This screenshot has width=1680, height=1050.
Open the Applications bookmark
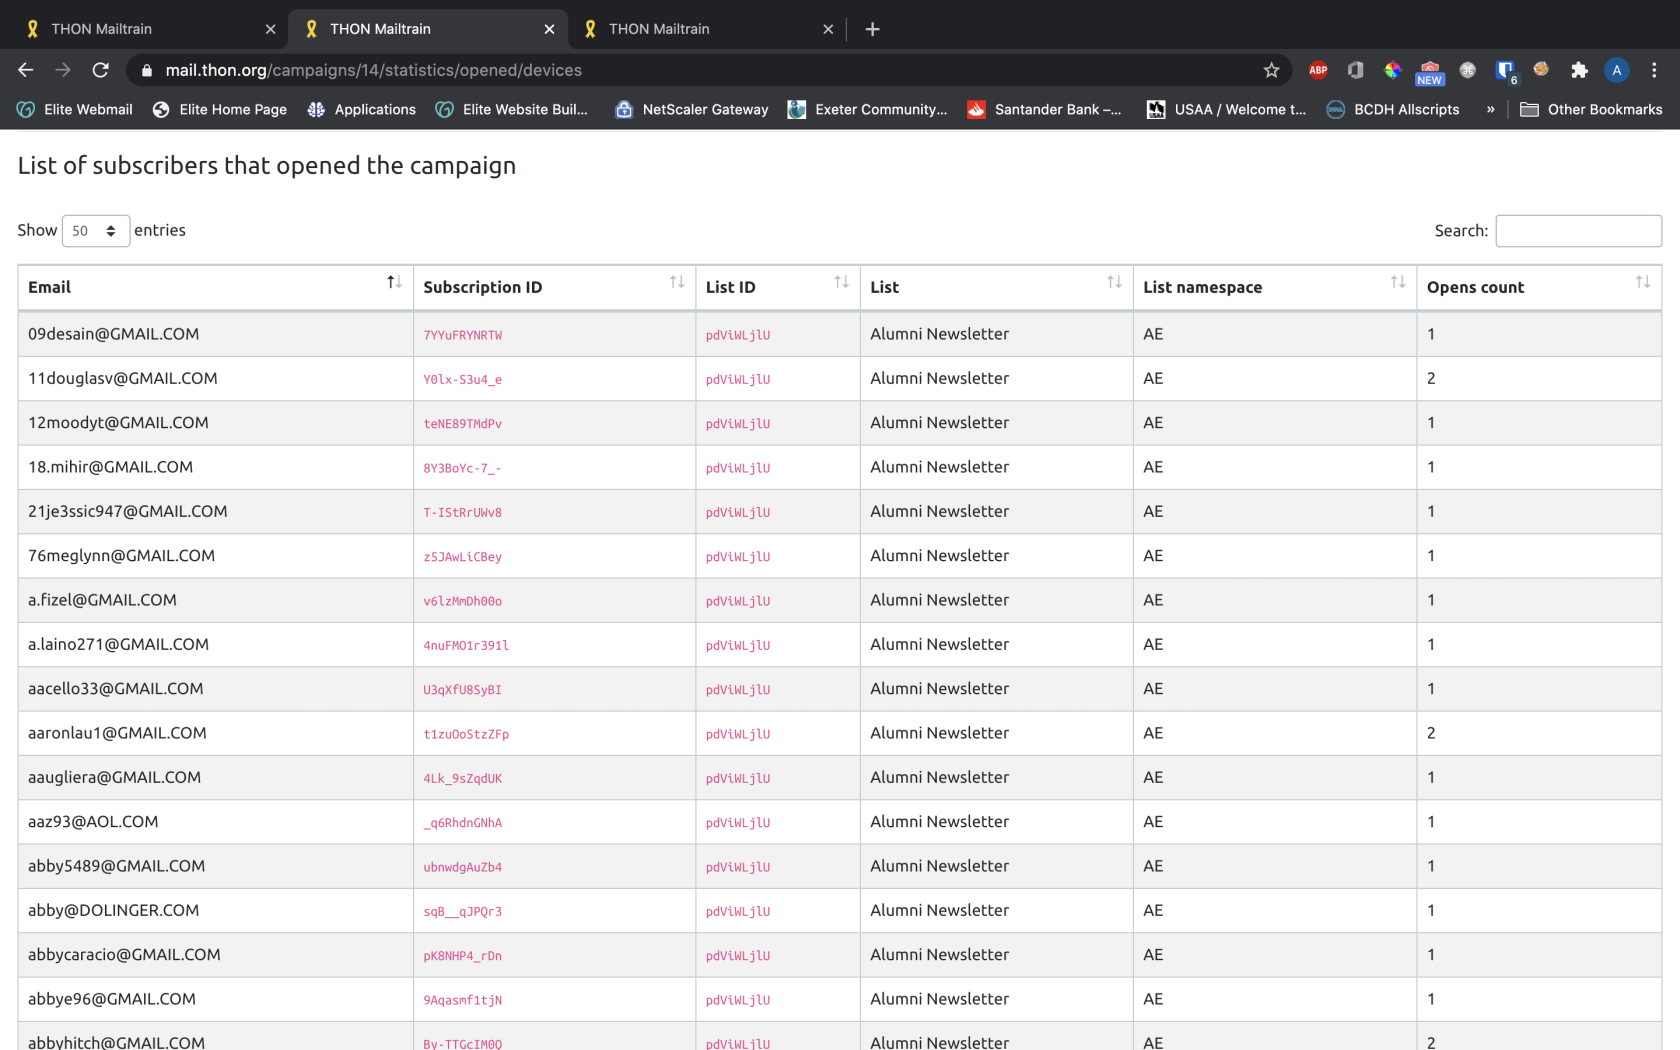click(x=362, y=109)
